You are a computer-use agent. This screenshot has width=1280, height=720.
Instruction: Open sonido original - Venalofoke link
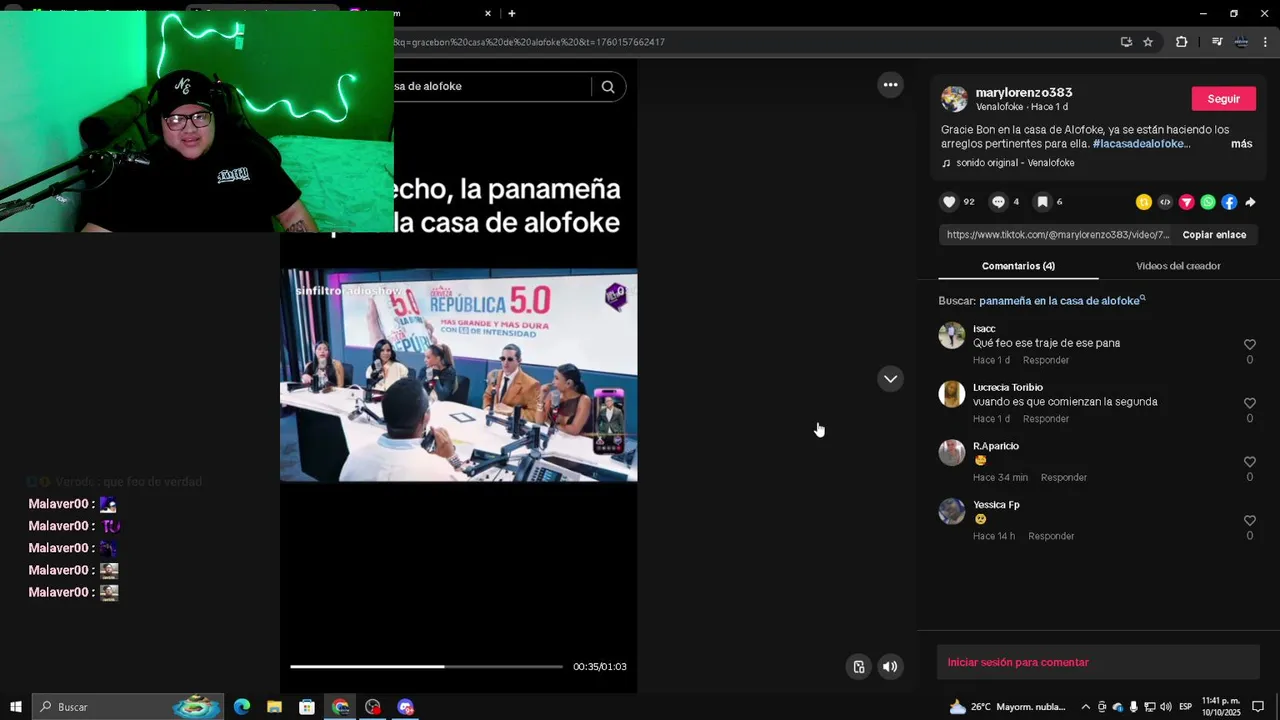[1015, 163]
